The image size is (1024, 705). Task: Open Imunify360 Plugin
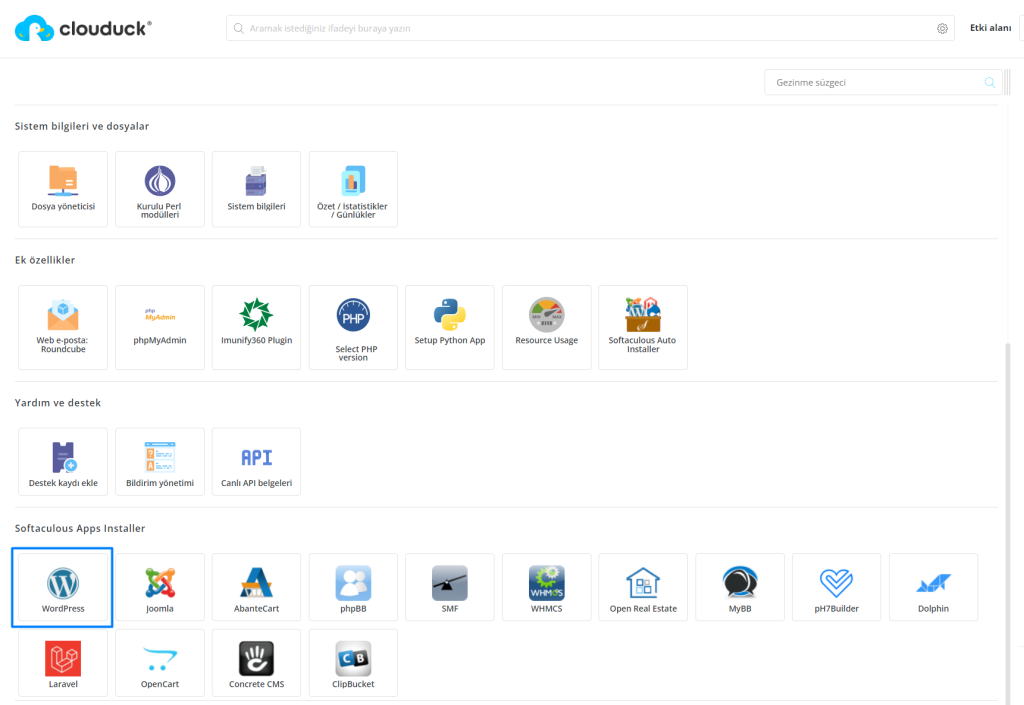coord(256,327)
